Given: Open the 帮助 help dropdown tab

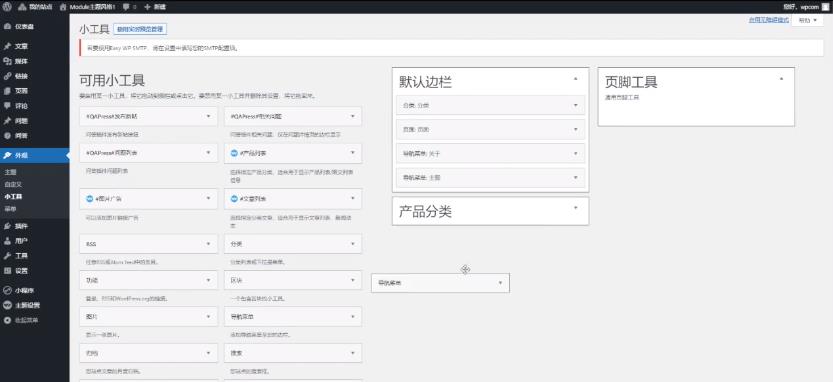Looking at the screenshot, I should click(808, 20).
